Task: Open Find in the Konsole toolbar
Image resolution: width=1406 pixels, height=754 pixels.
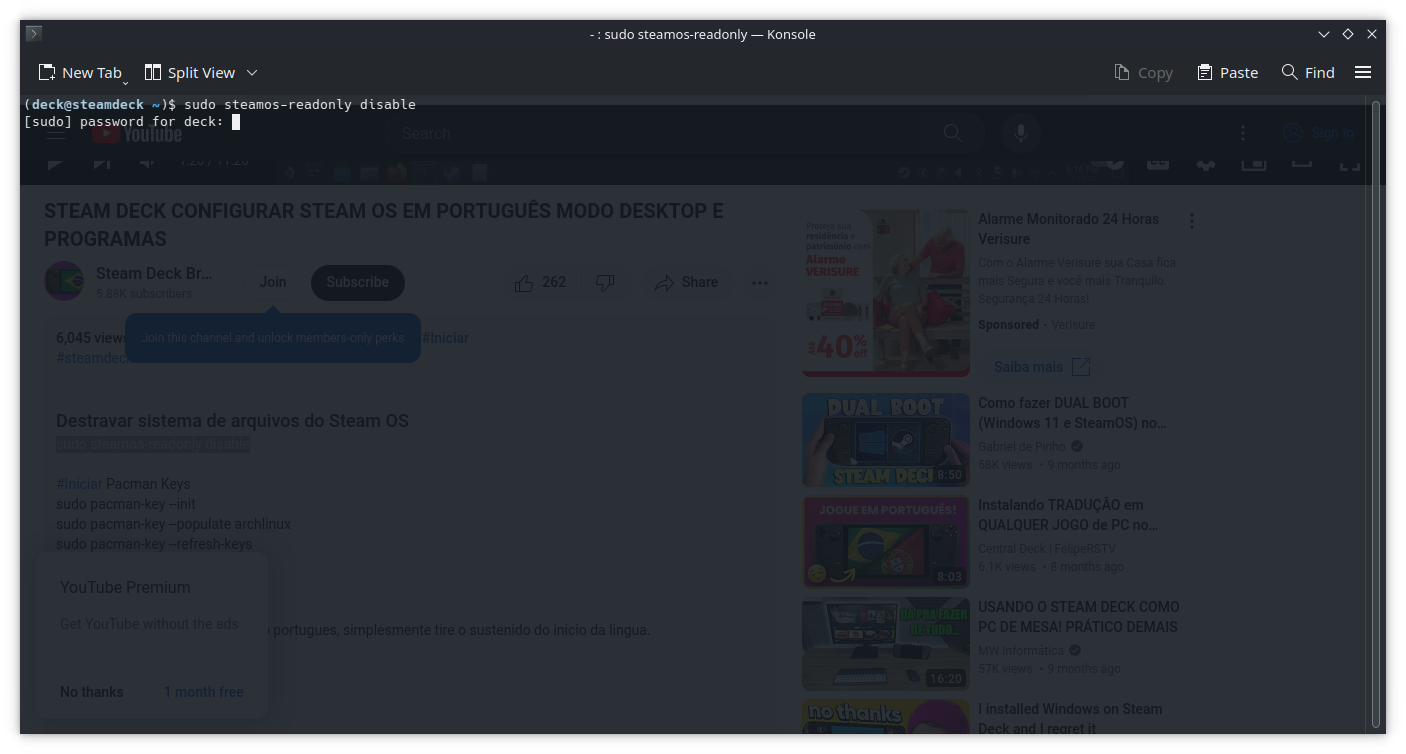Action: [1308, 72]
